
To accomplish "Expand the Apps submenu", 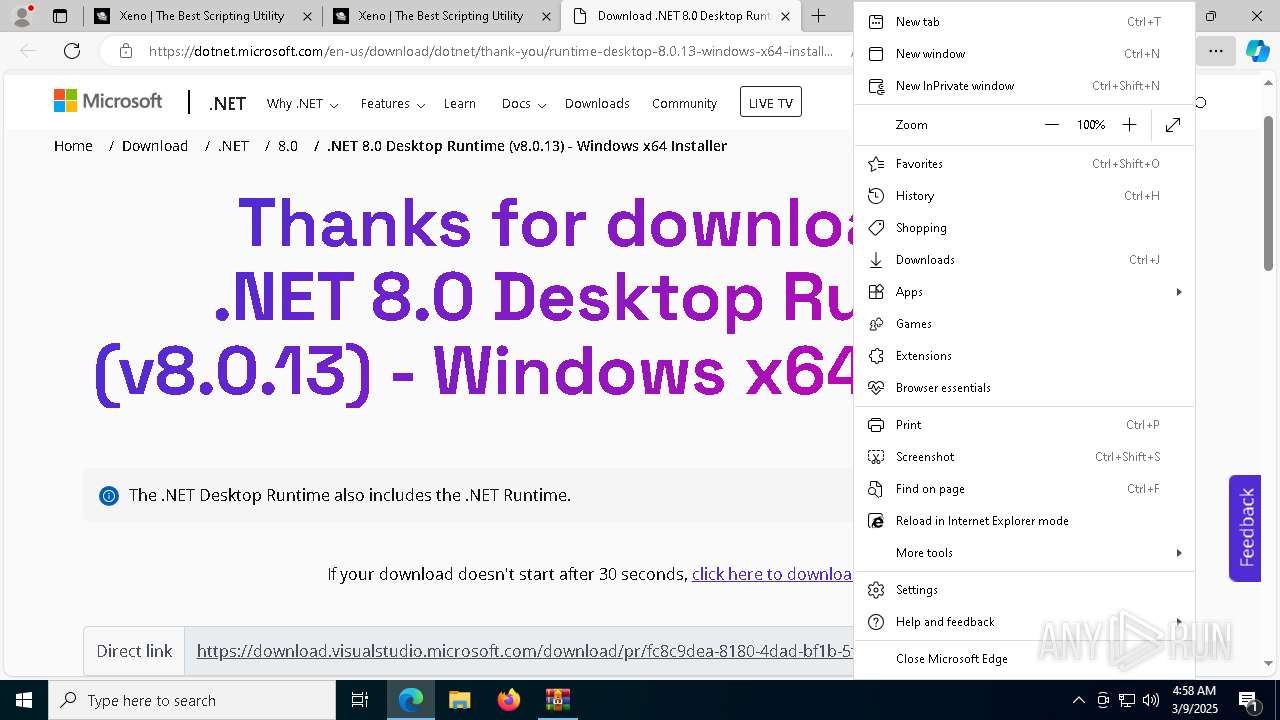I will [x=1024, y=292].
